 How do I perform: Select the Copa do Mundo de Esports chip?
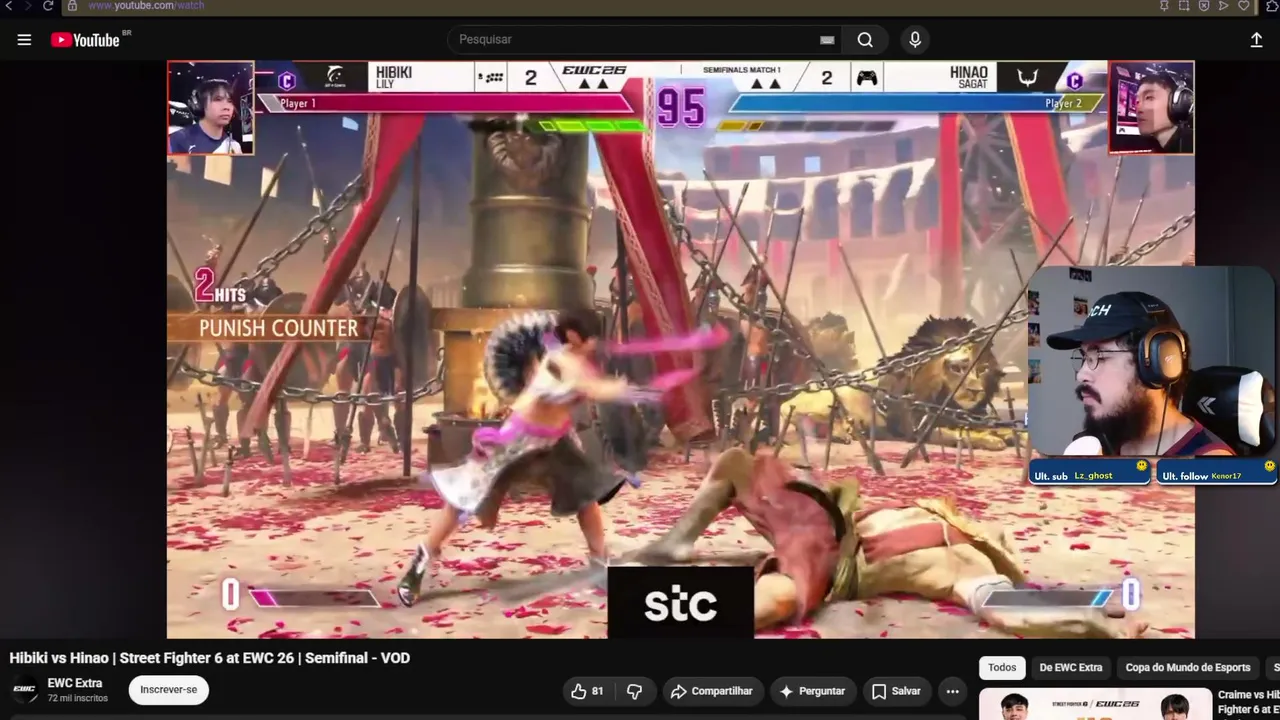1188,667
